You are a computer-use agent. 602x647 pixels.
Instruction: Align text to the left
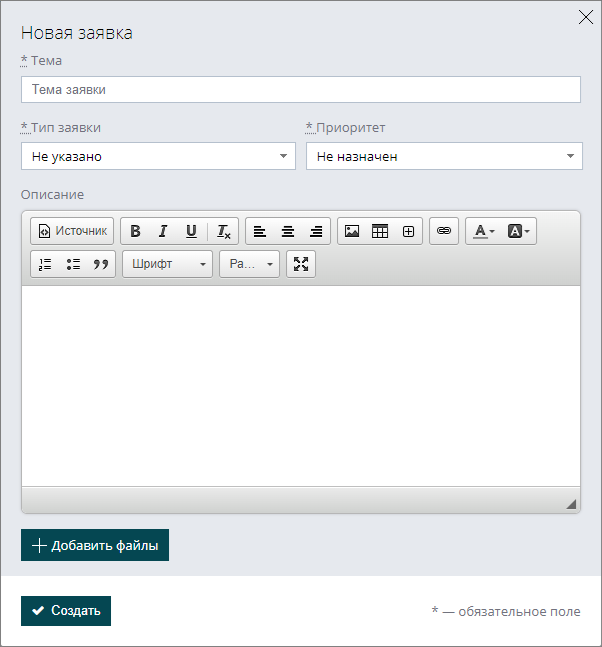tap(260, 231)
